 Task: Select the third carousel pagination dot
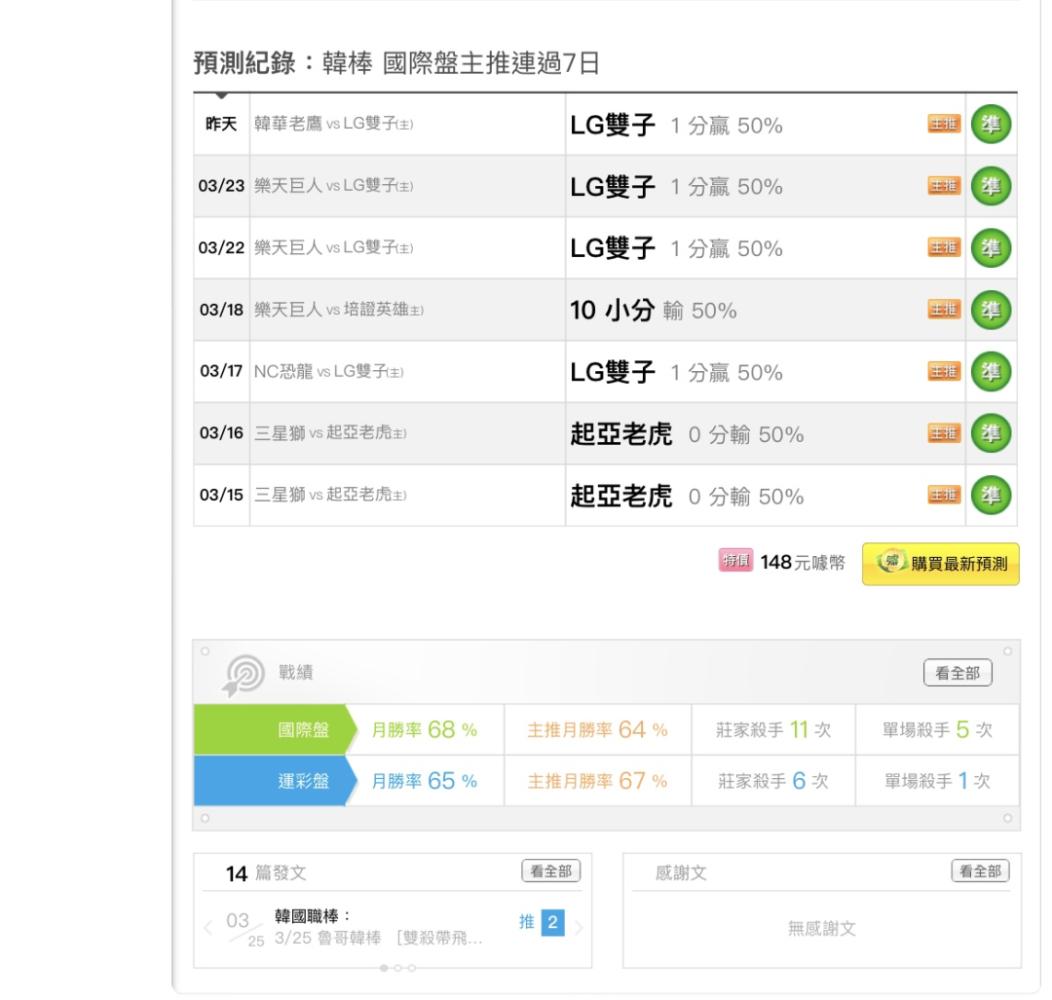[x=412, y=968]
